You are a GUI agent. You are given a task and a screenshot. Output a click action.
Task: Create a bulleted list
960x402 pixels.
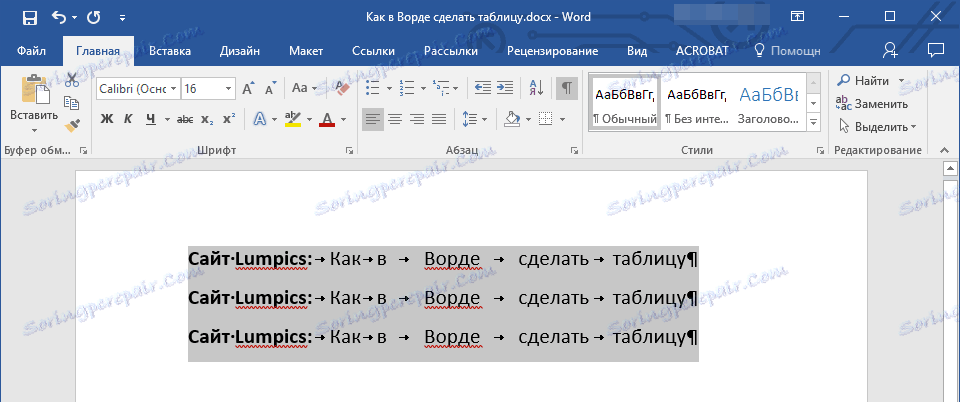372,89
